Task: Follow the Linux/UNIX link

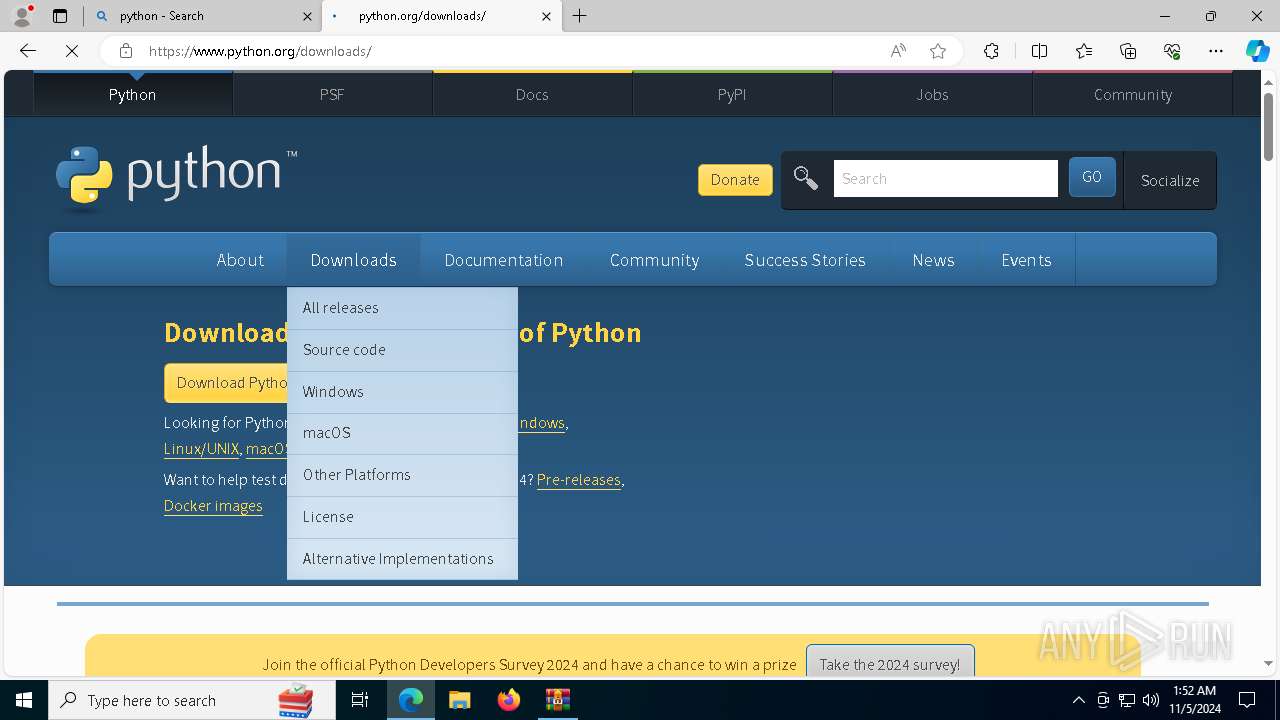Action: point(201,449)
